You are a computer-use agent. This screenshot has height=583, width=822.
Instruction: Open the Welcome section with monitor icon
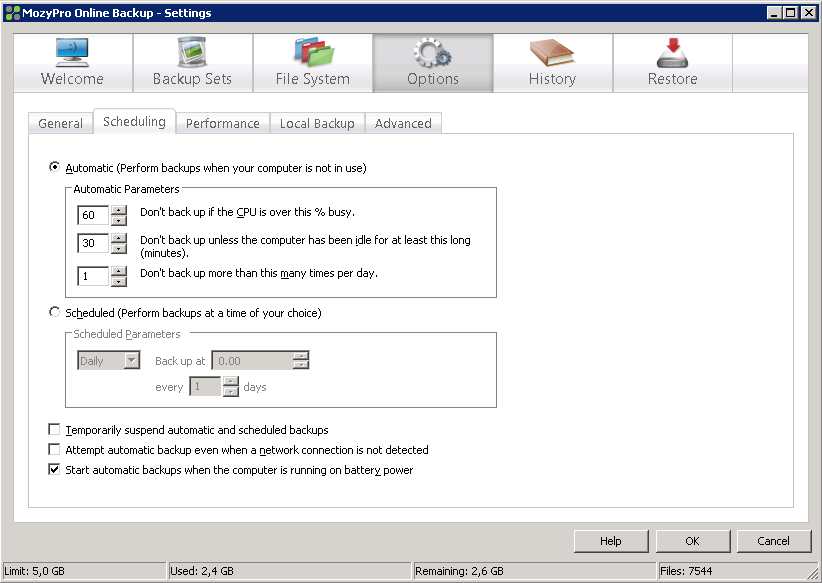tap(73, 63)
